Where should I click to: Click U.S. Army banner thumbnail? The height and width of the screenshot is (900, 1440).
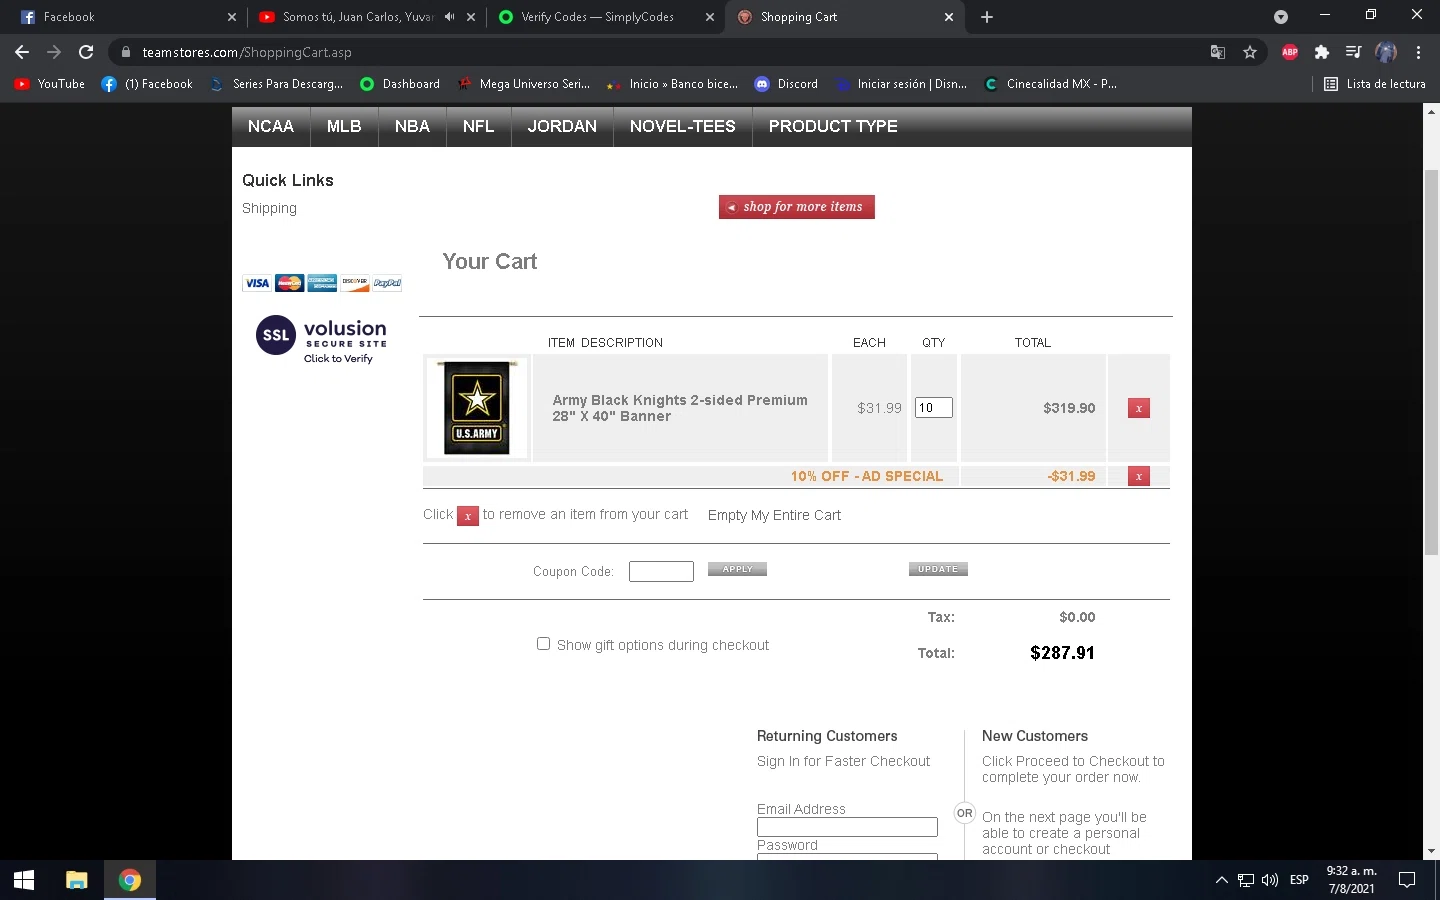(477, 408)
